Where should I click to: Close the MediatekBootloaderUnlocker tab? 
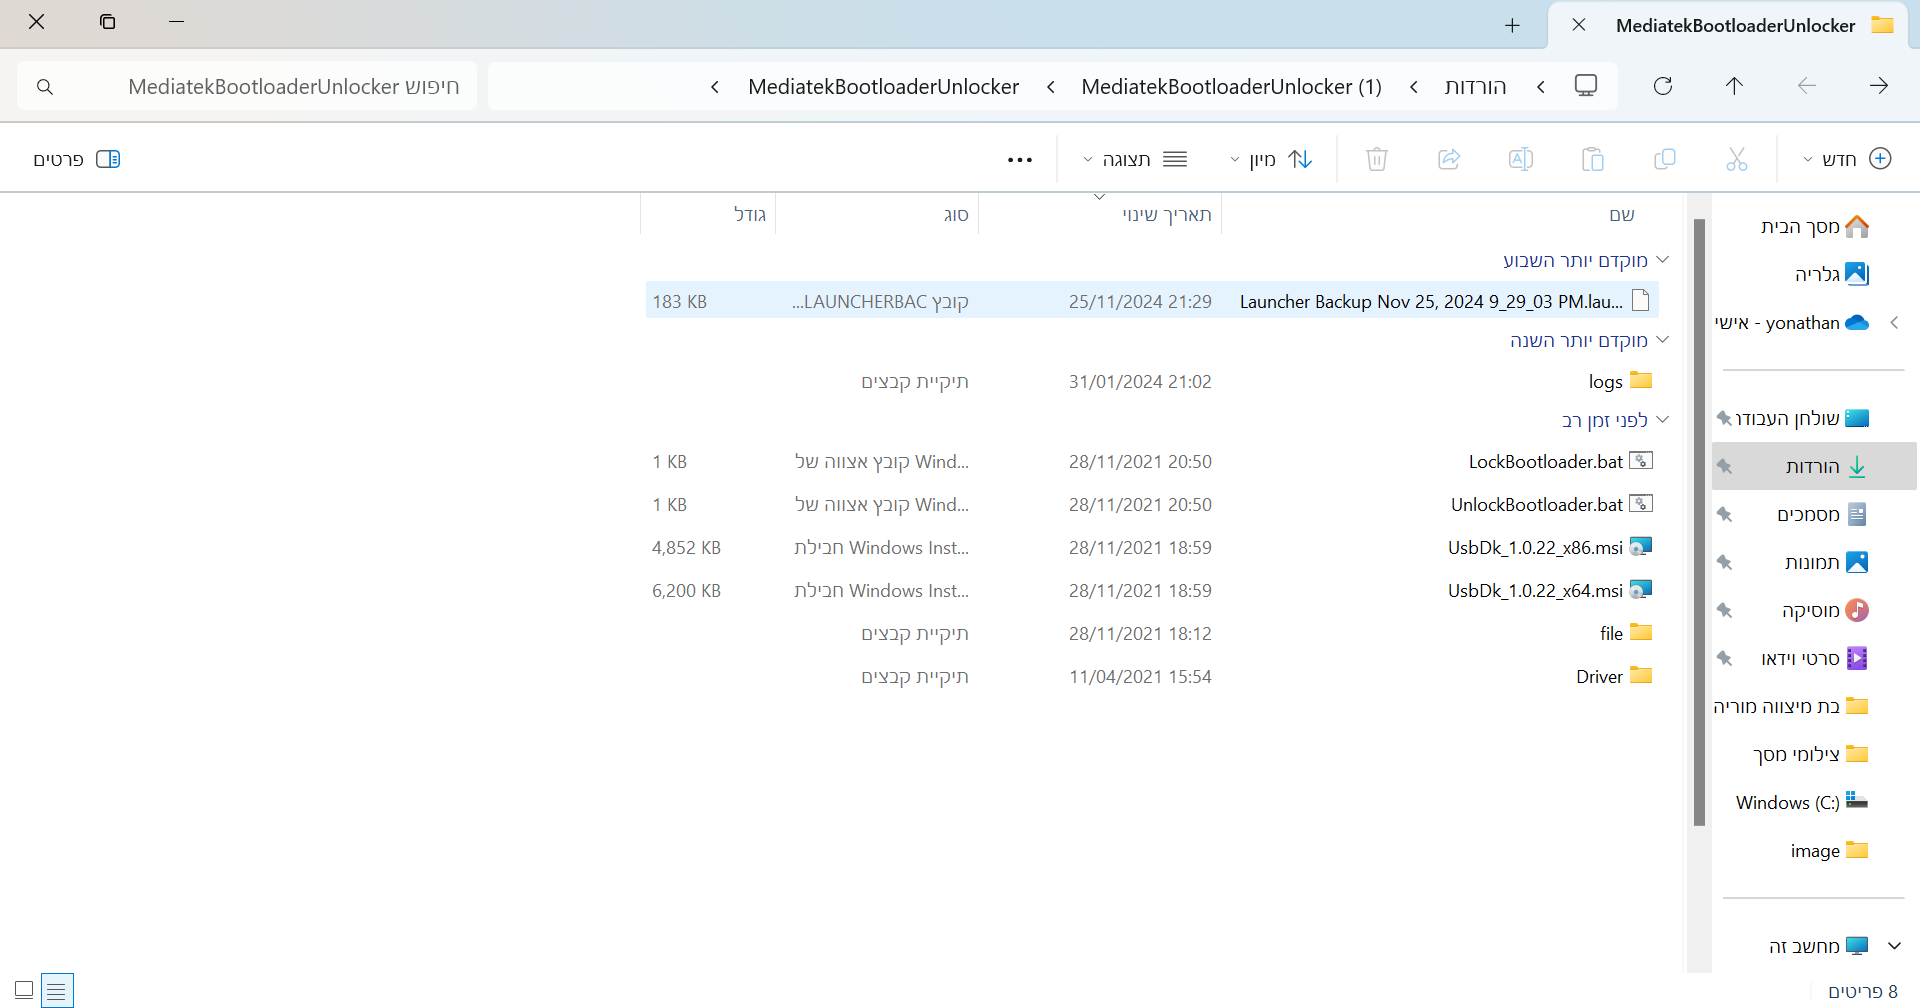tap(1578, 25)
